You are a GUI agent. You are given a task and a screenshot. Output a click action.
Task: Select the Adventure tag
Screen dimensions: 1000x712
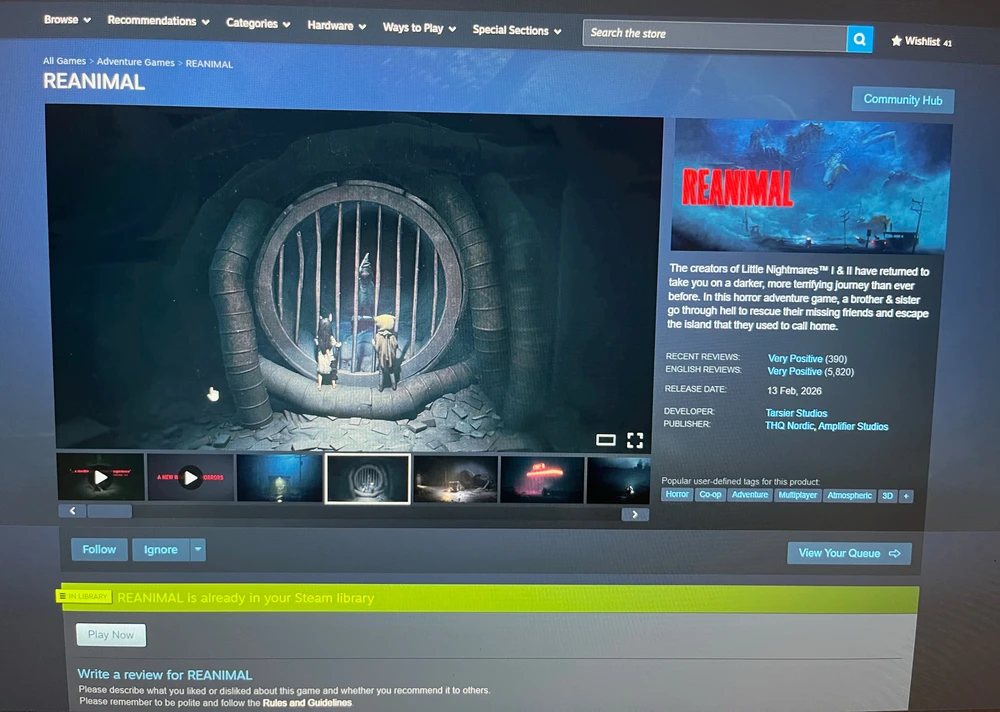coord(750,495)
